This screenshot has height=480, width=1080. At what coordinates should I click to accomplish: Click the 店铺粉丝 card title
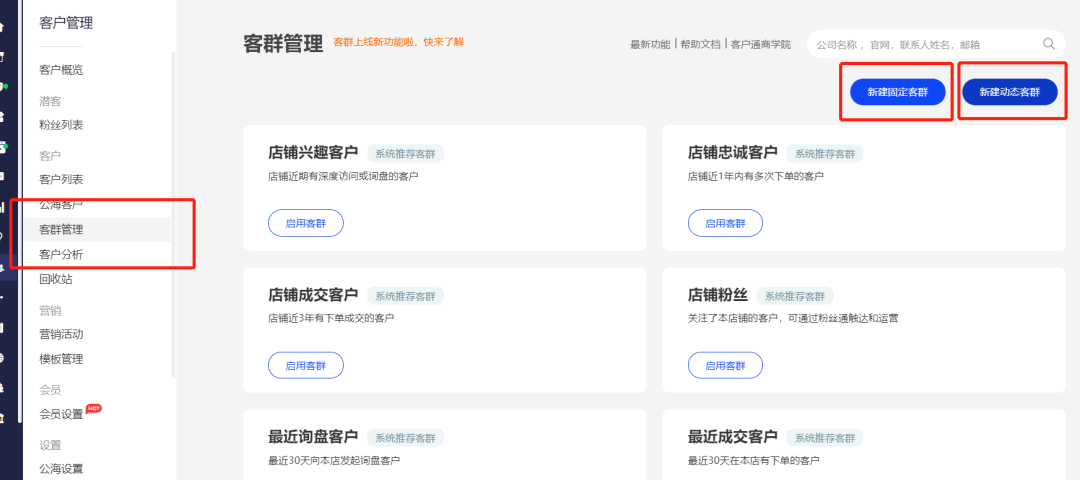pyautogui.click(x=718, y=296)
